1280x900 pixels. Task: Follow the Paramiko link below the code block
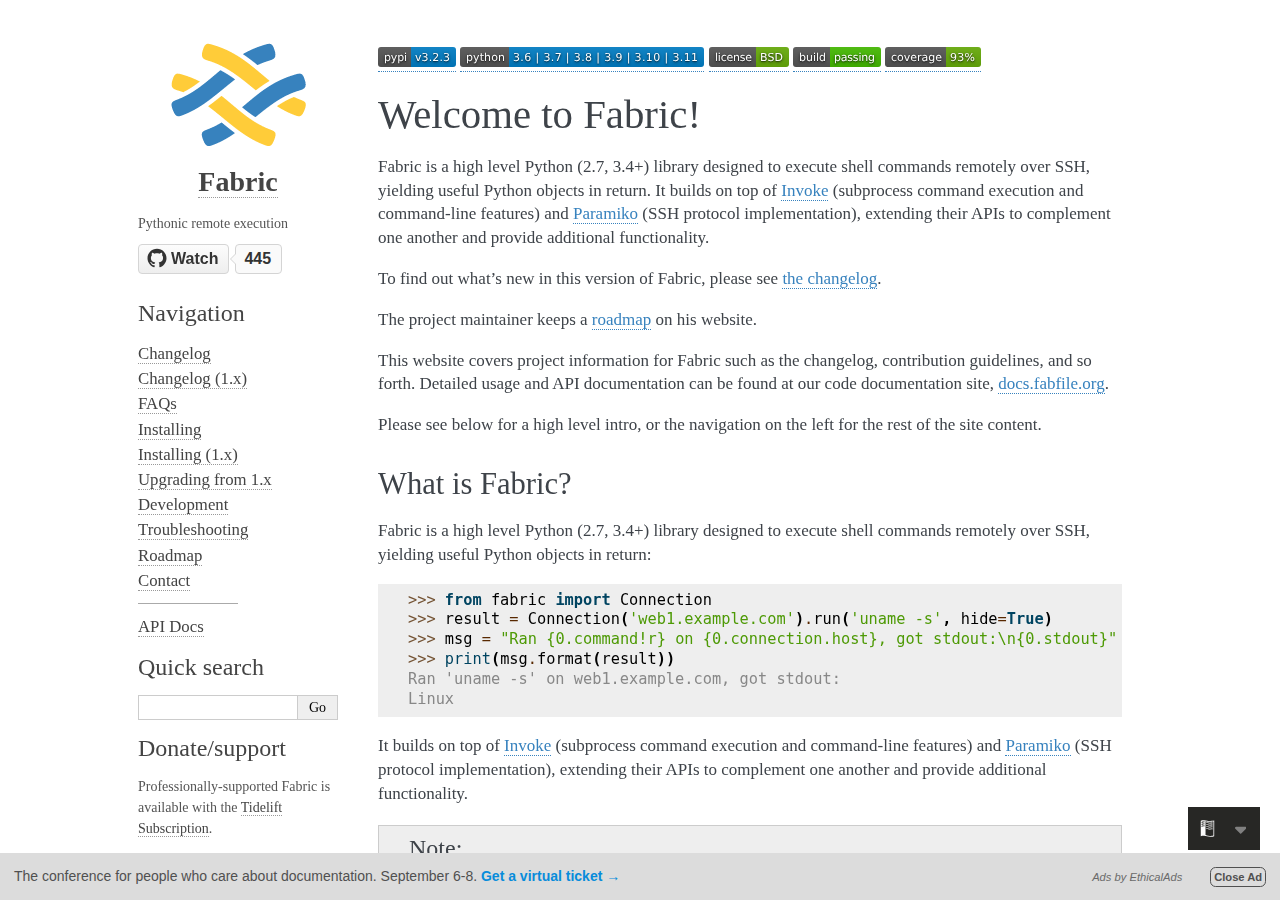click(x=1038, y=746)
